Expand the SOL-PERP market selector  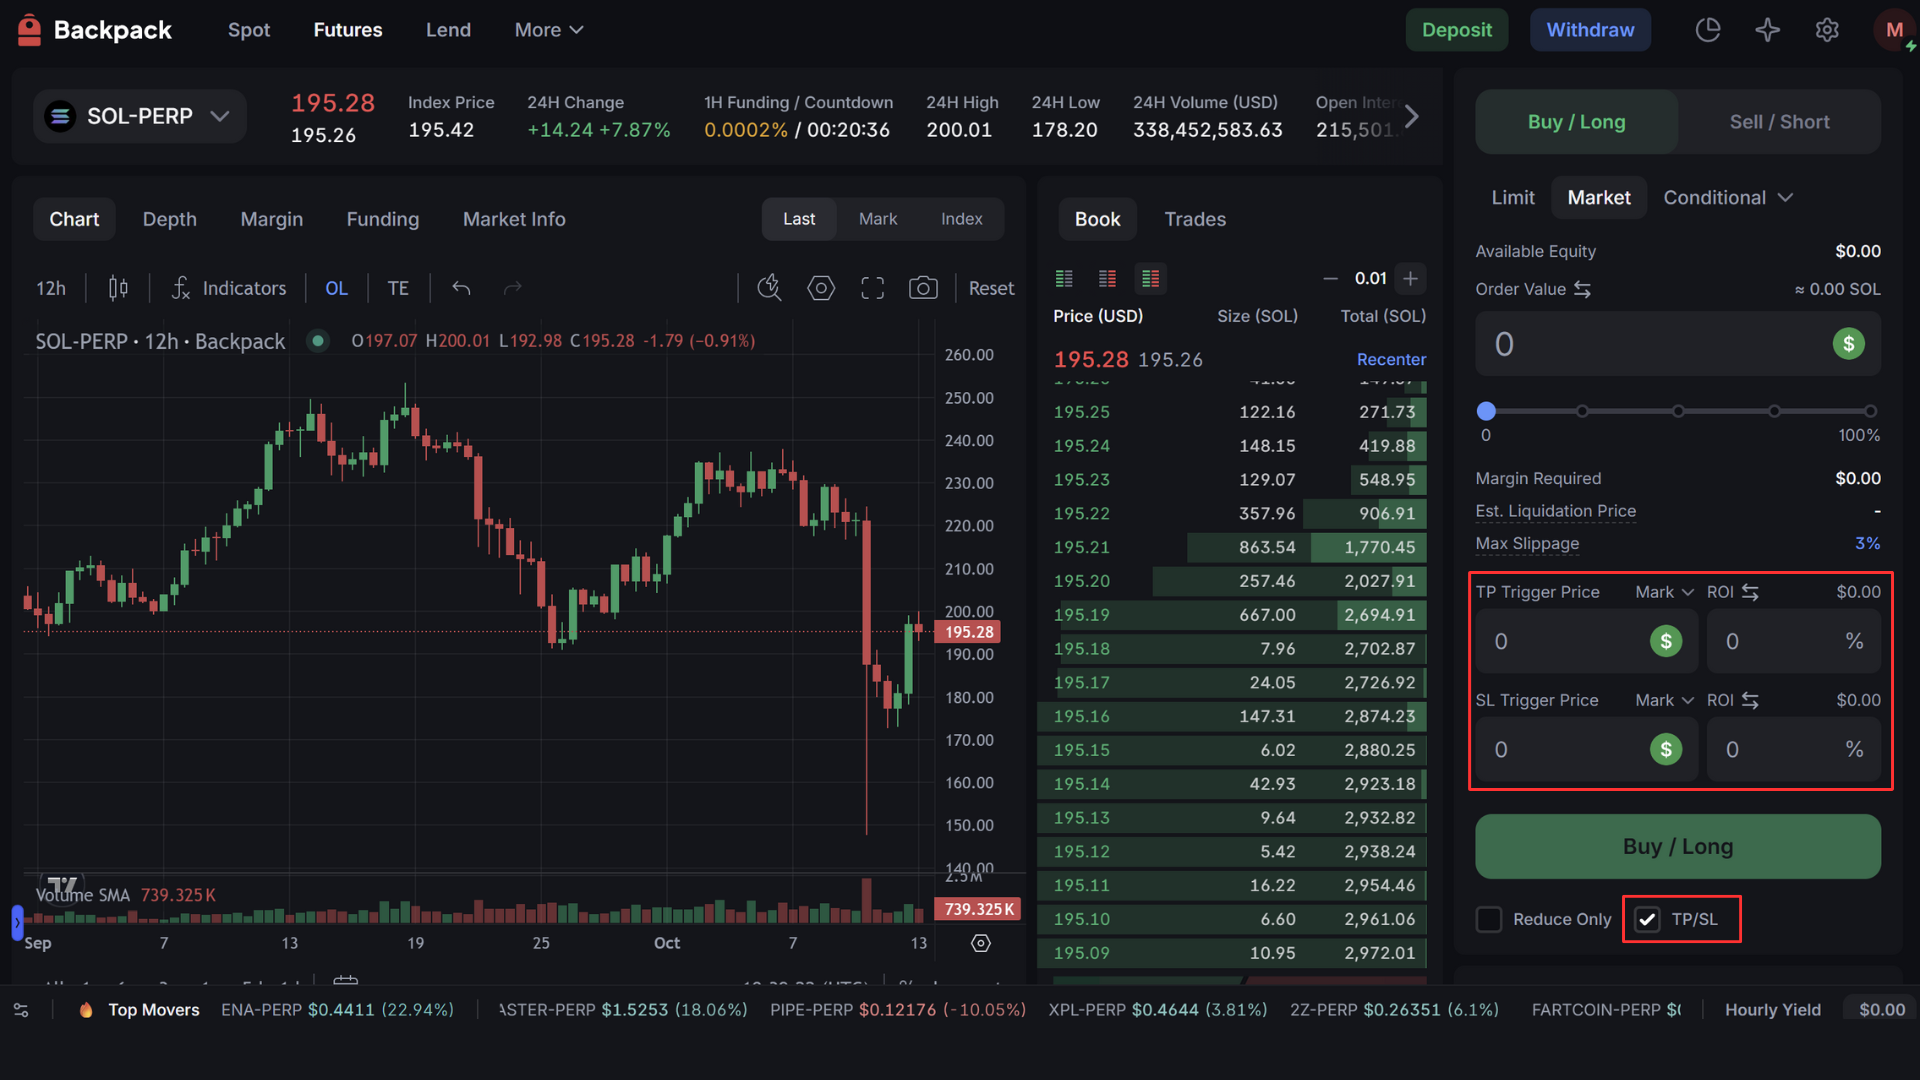(x=140, y=117)
